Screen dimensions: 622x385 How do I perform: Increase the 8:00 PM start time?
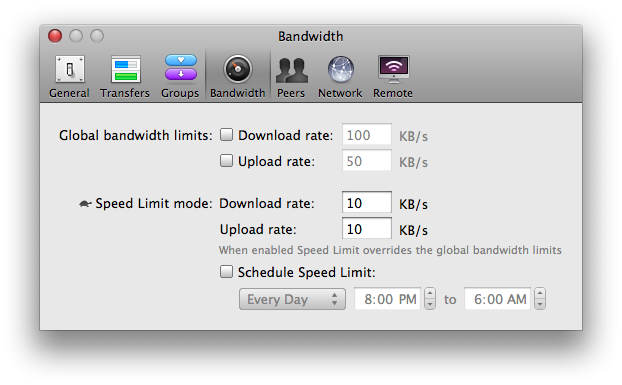point(430,294)
